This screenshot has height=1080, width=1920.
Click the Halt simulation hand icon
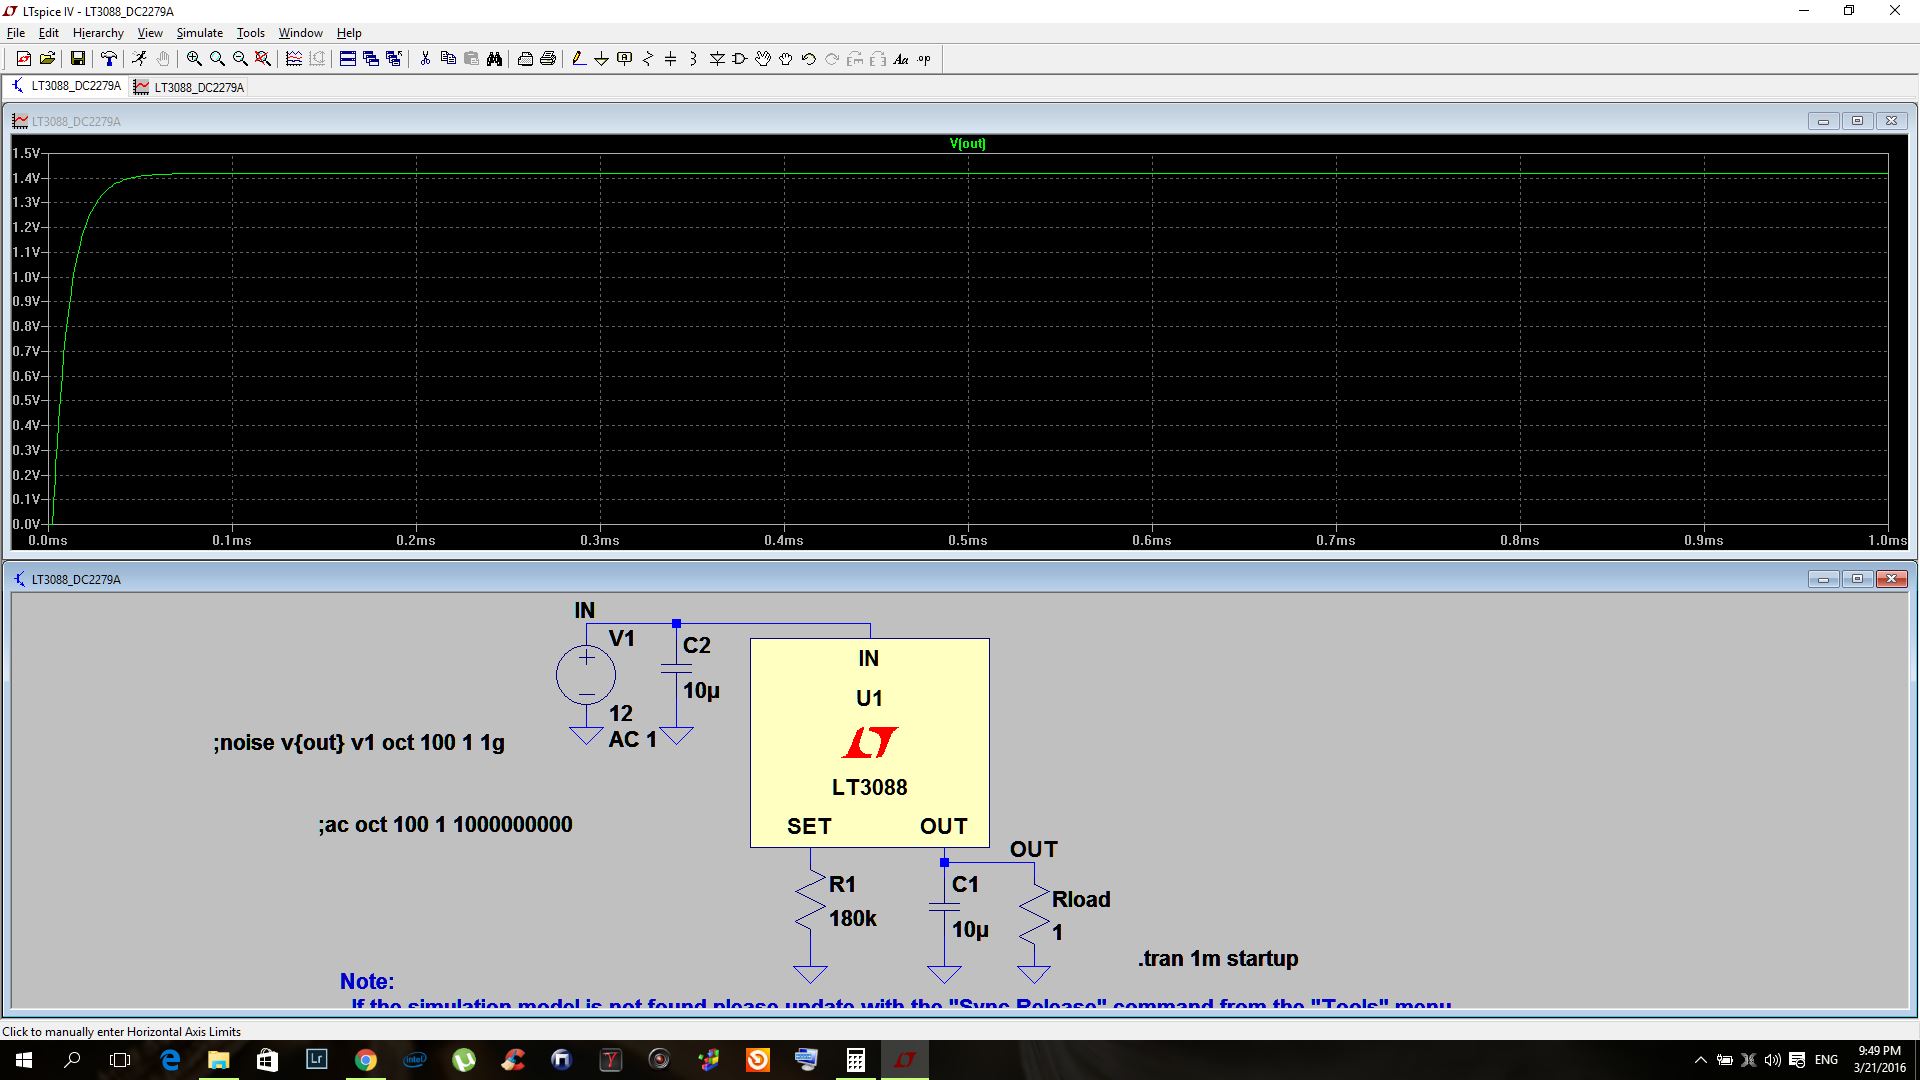[163, 59]
